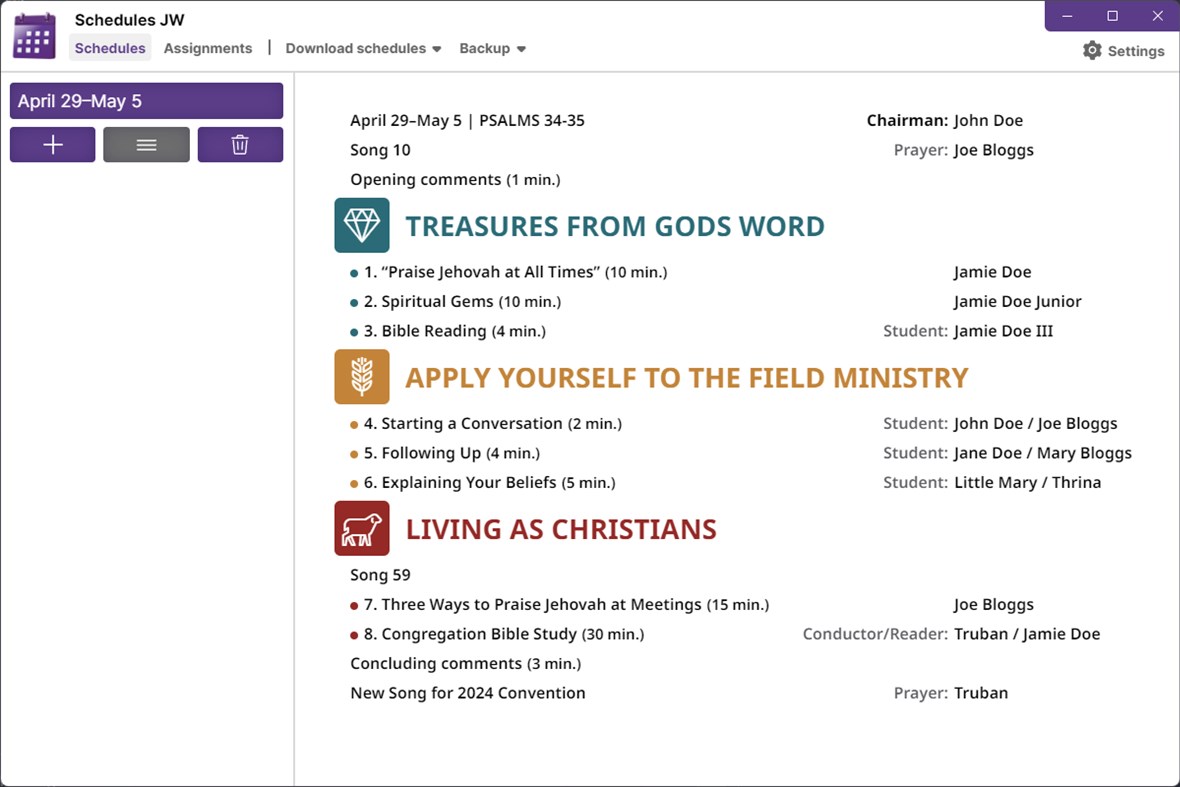The height and width of the screenshot is (787, 1180).
Task: Maximize the Schedules JW window
Action: 1112,16
